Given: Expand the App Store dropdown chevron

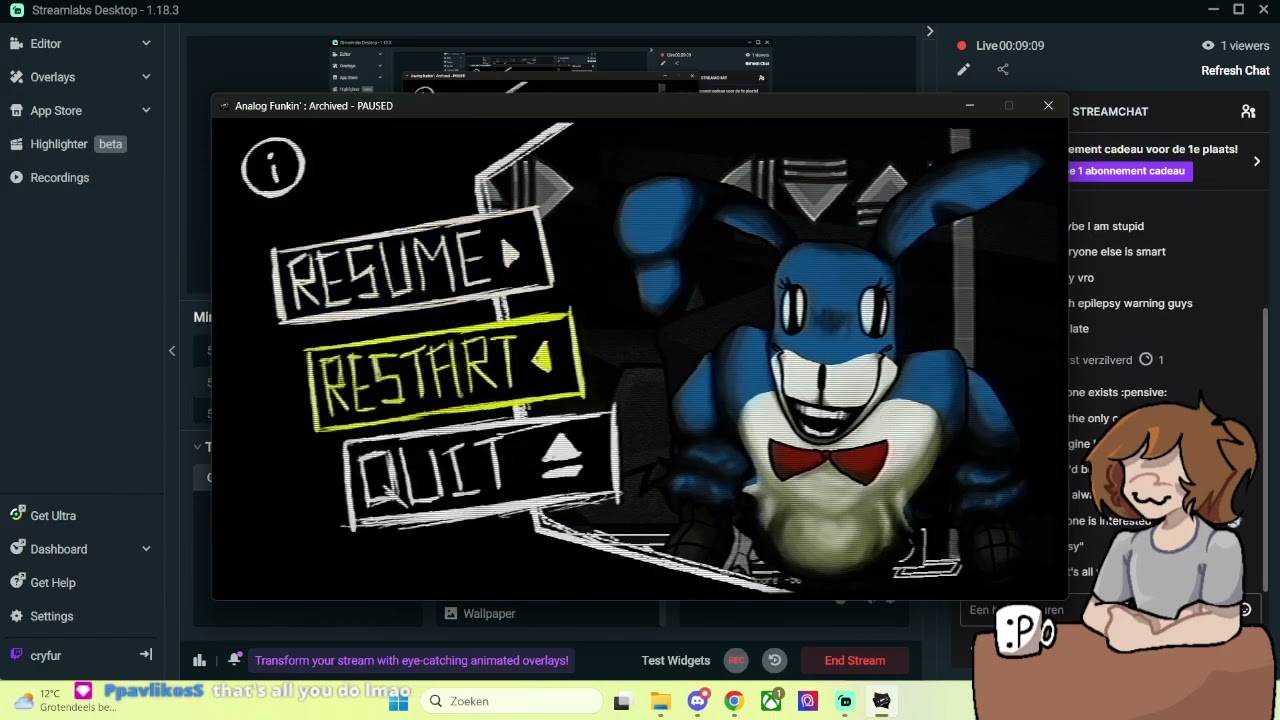Looking at the screenshot, I should (x=146, y=110).
